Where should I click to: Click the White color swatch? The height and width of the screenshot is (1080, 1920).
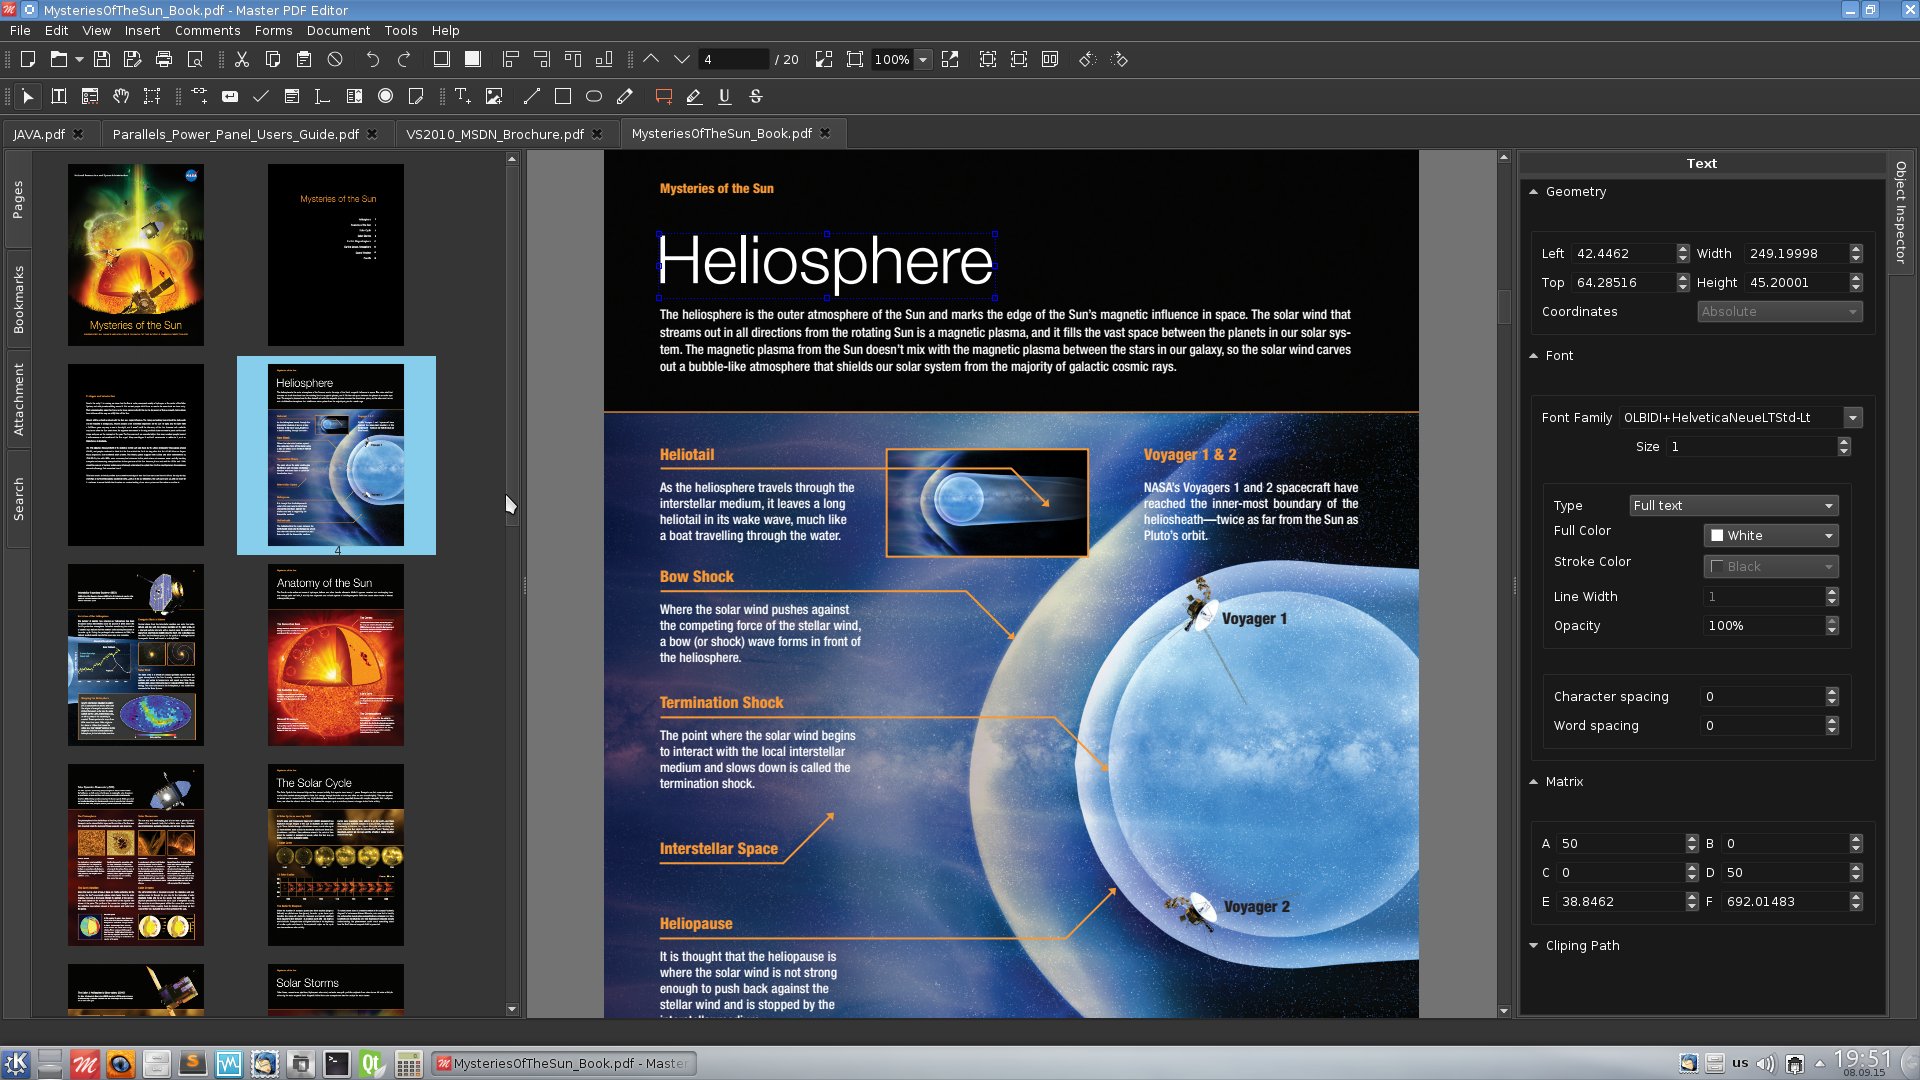(x=1716, y=534)
